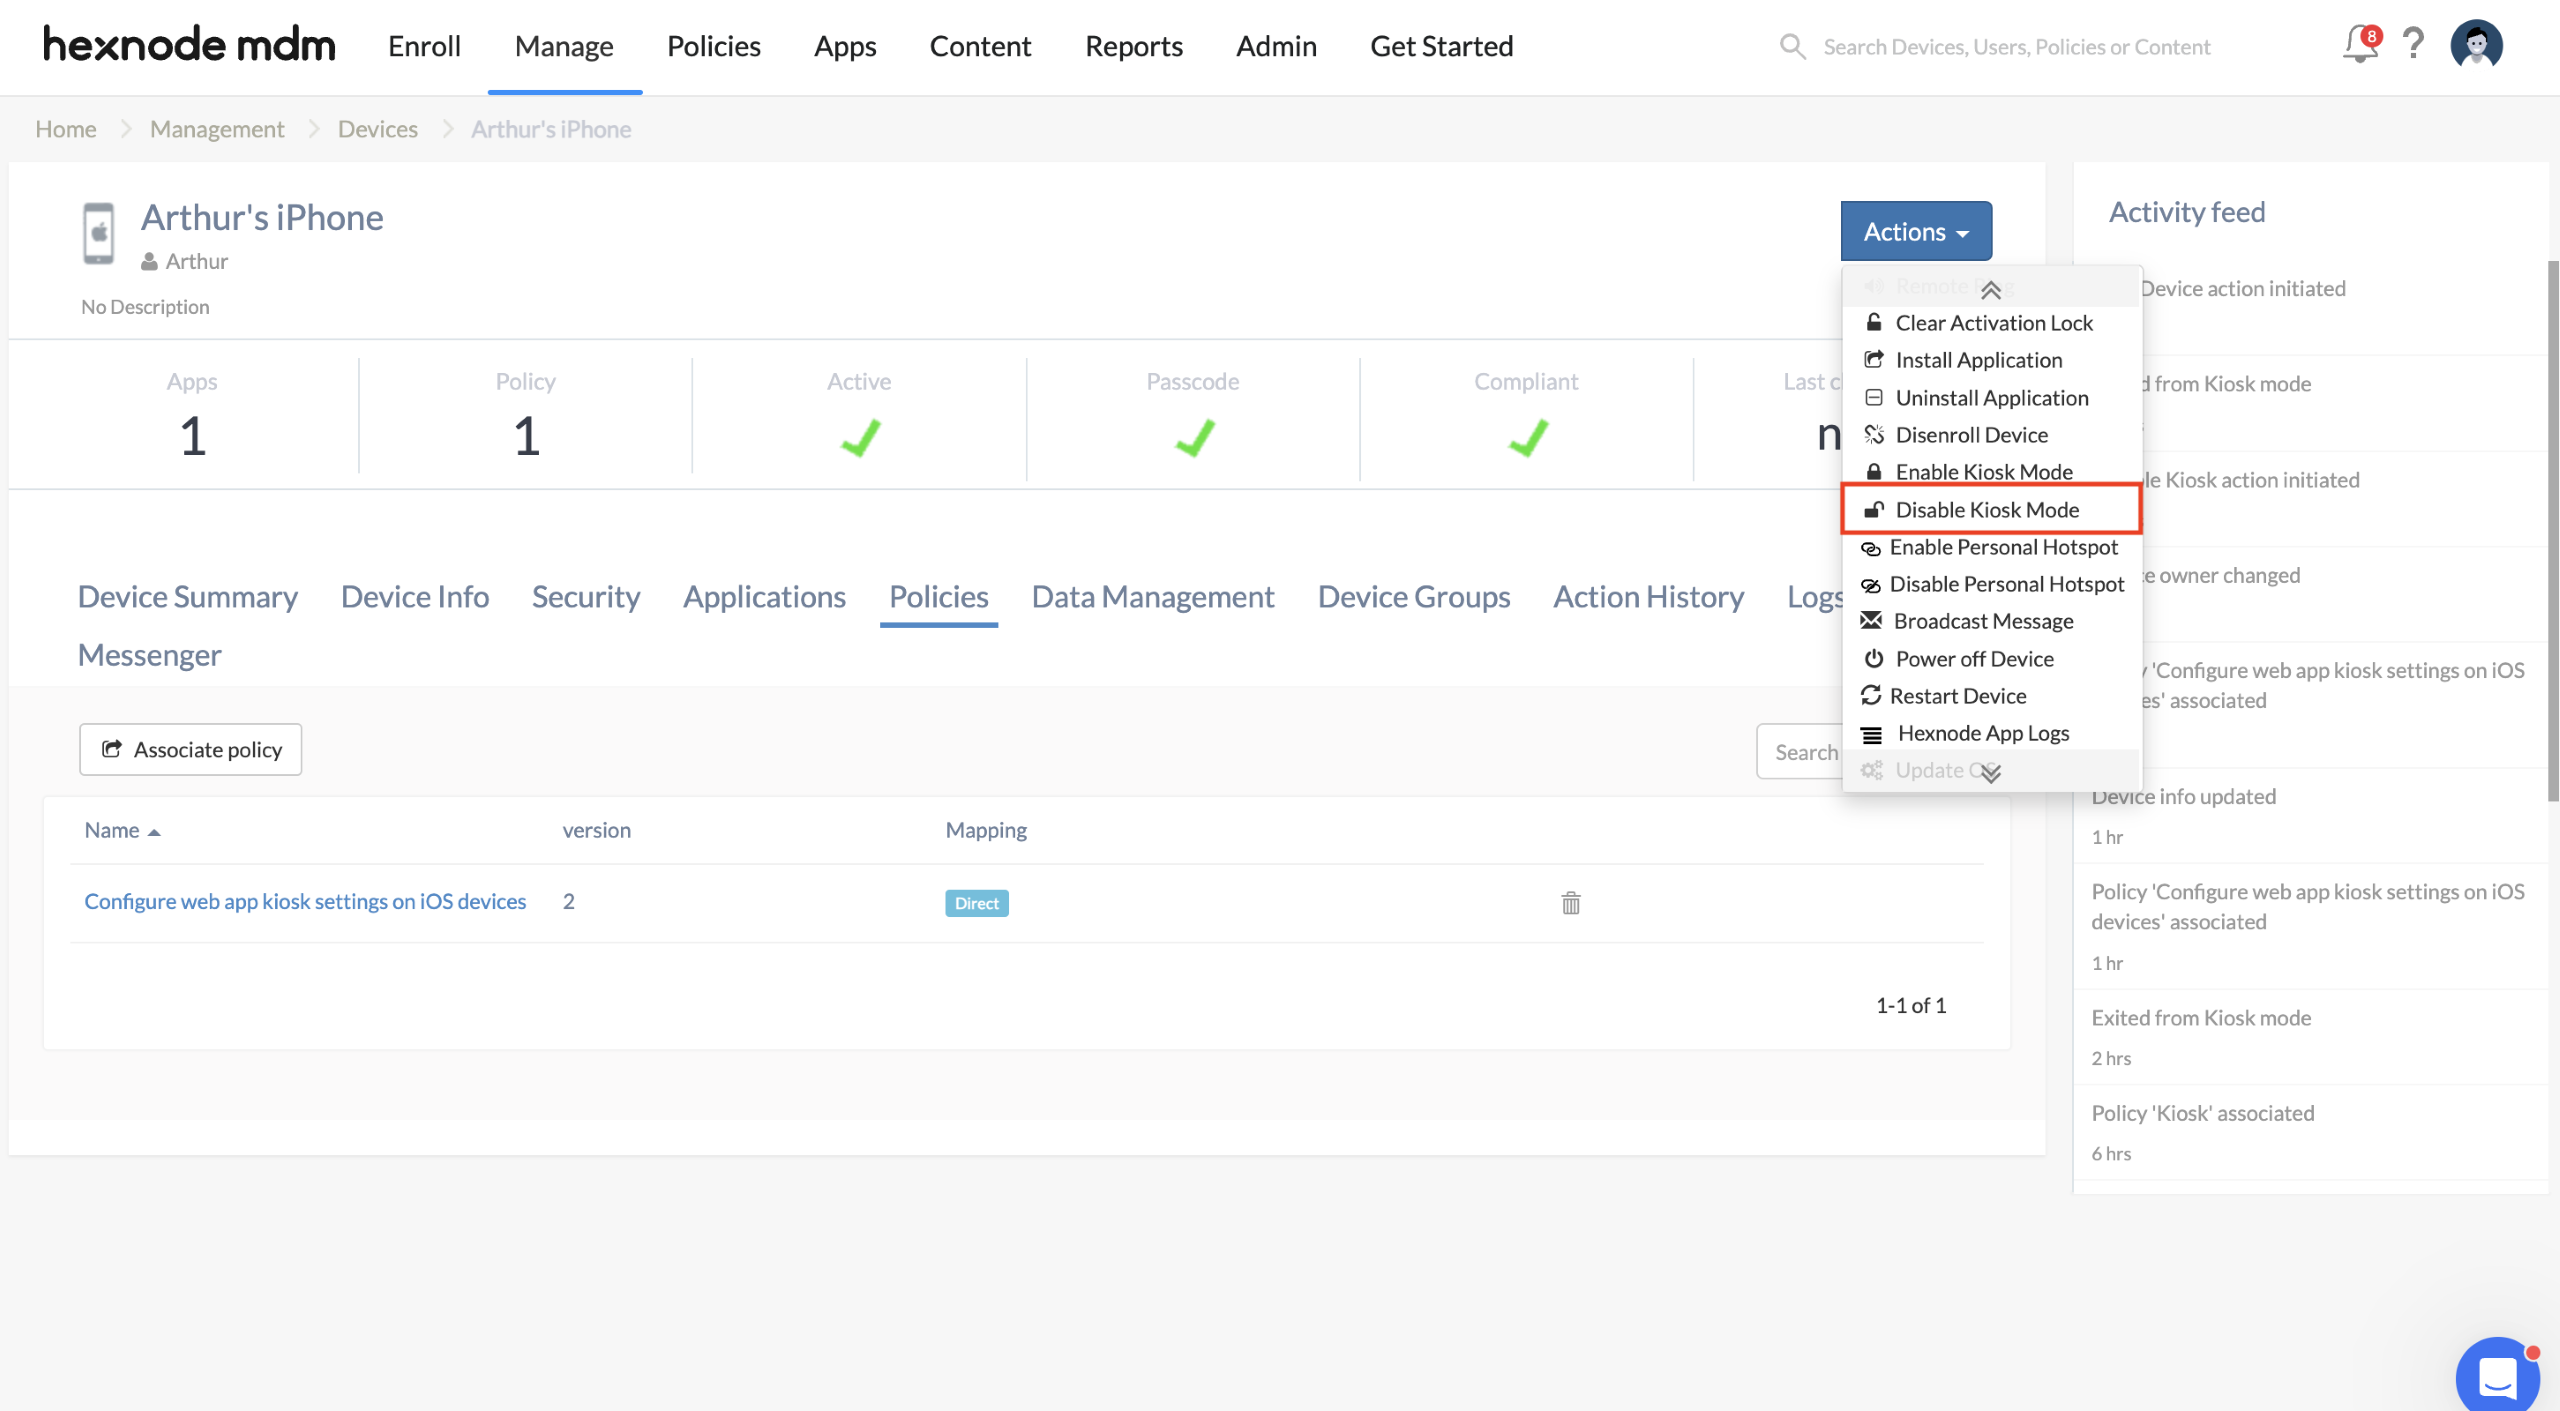This screenshot has width=2560, height=1411.
Task: Open the user profile avatar
Action: [2476, 45]
